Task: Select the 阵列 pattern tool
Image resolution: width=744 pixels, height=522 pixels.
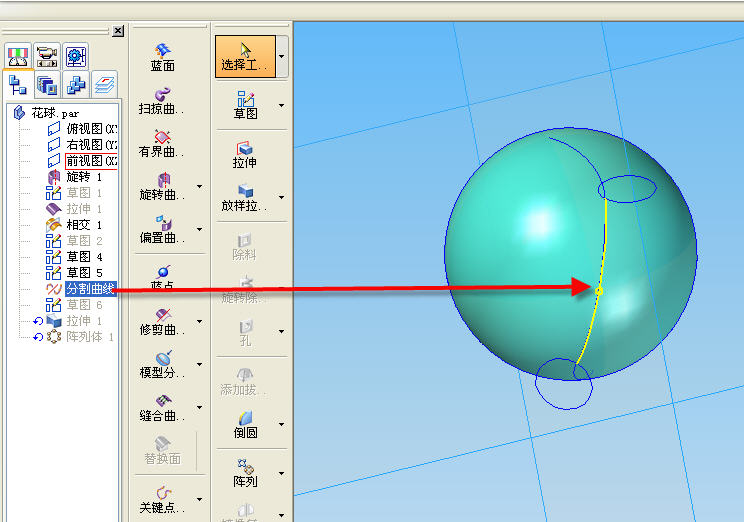Action: pos(245,473)
